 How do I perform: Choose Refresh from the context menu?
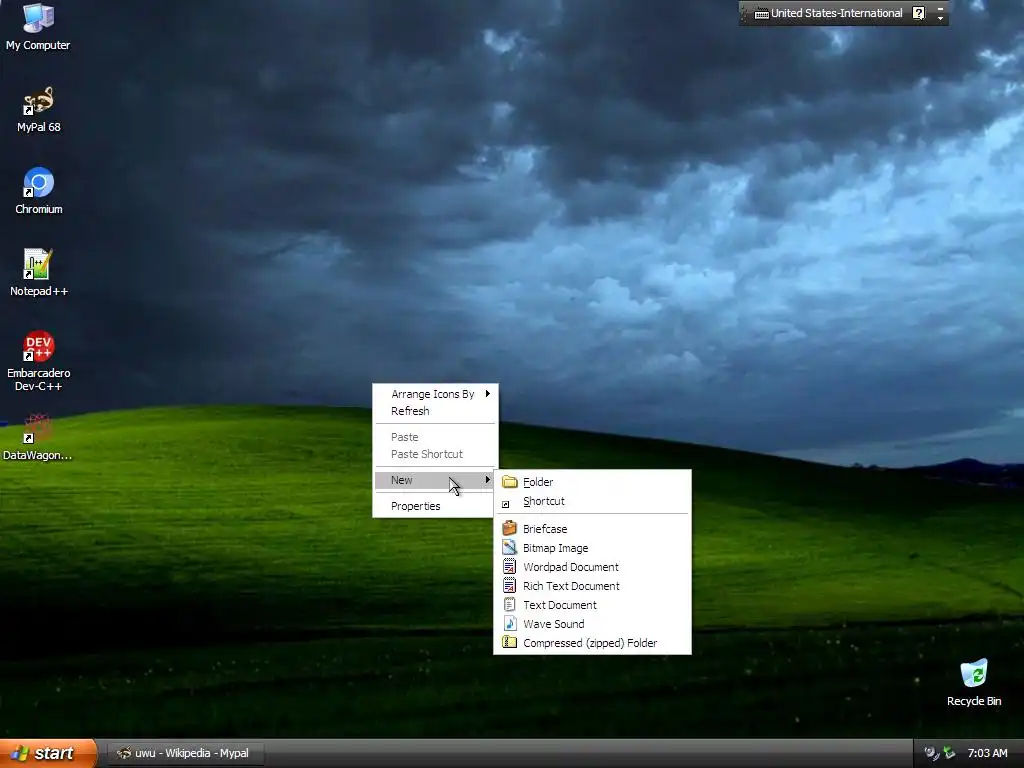click(435, 411)
